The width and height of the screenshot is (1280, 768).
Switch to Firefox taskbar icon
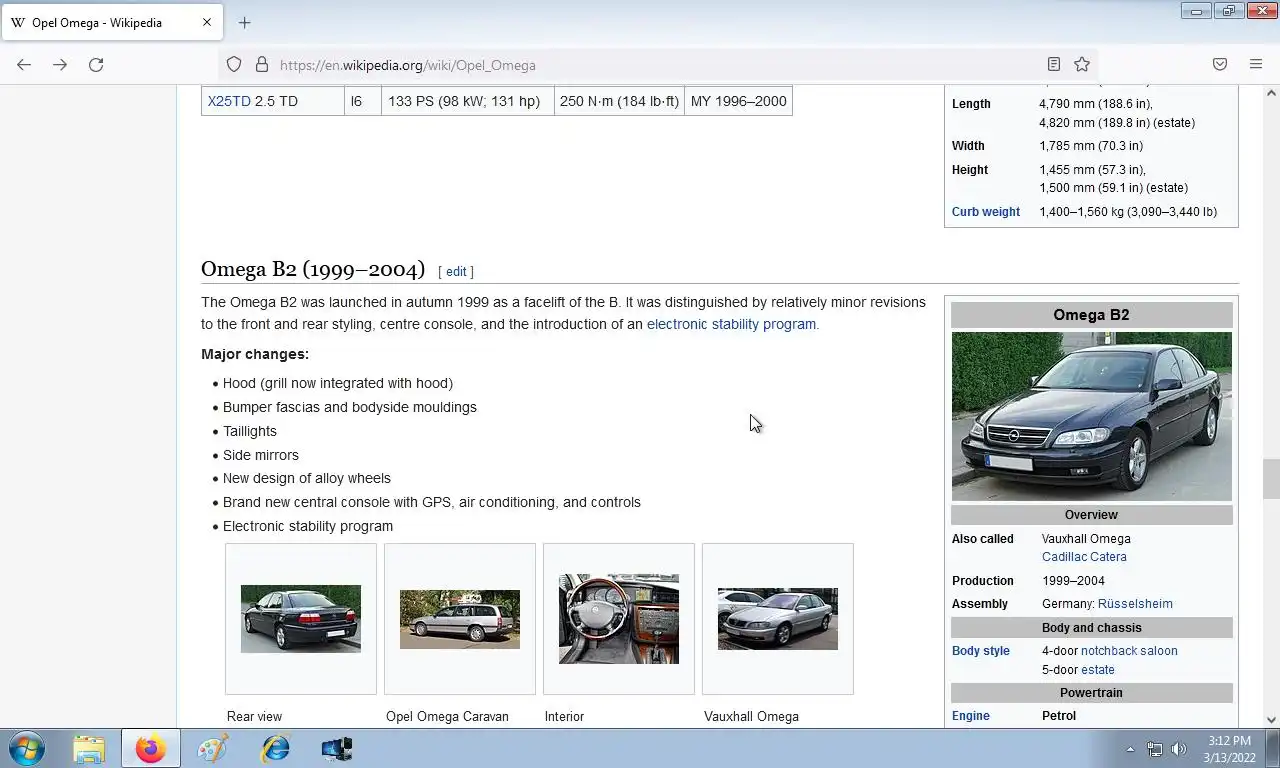151,748
